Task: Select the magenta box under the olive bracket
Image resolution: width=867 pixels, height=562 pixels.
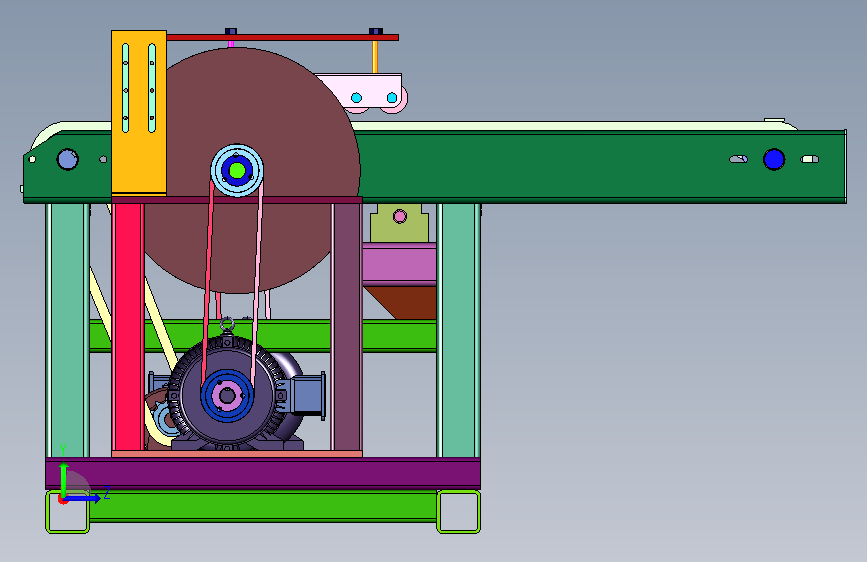Action: [399, 264]
